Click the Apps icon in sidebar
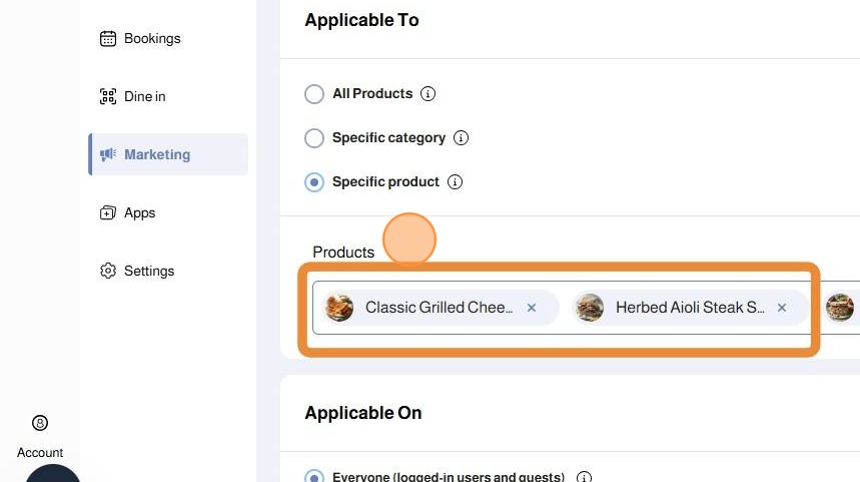 coord(108,213)
